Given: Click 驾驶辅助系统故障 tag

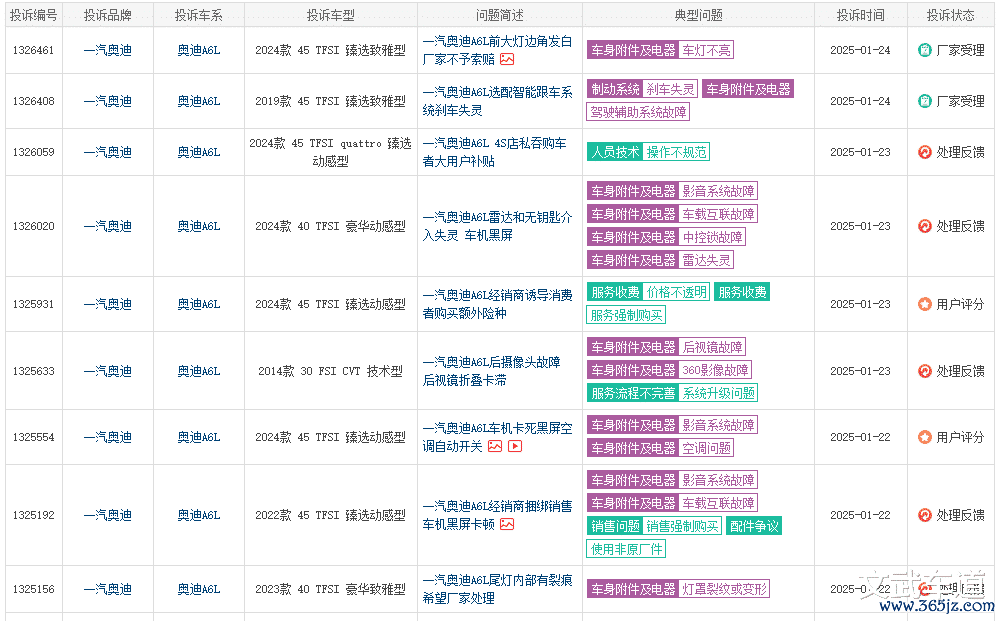Looking at the screenshot, I should [x=638, y=112].
